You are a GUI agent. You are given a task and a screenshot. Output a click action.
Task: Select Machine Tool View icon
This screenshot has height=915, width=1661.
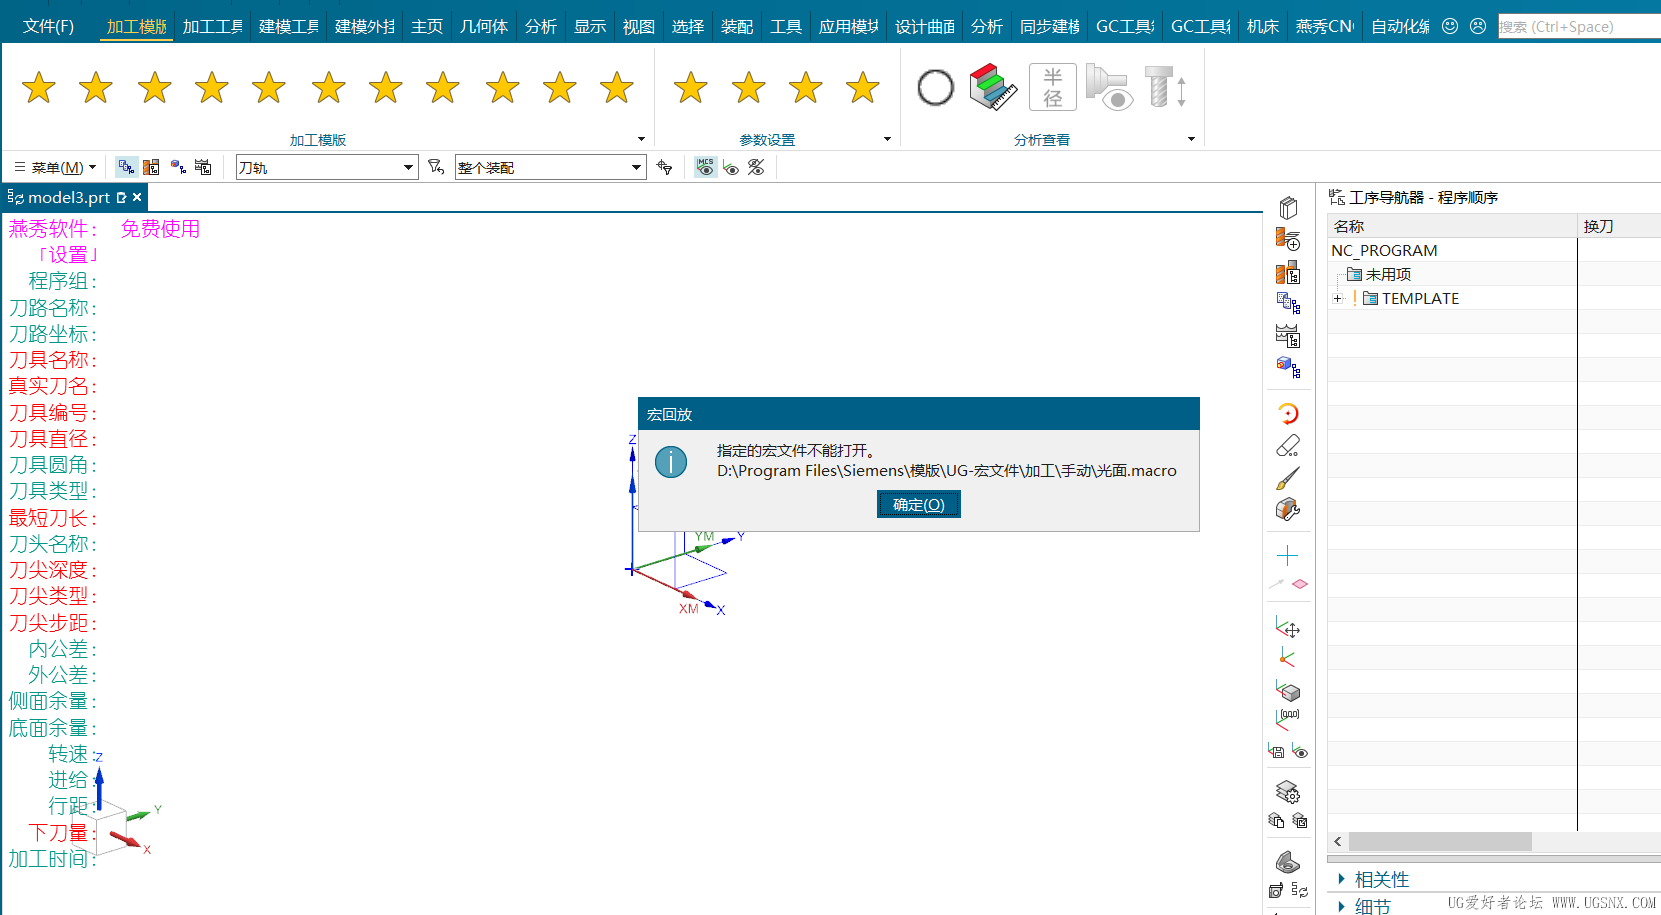(152, 167)
